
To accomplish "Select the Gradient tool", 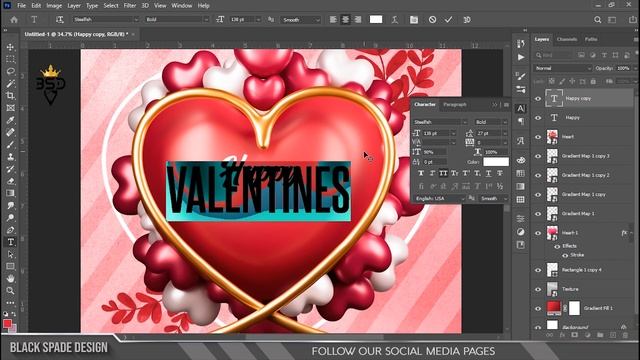I will click(10, 193).
